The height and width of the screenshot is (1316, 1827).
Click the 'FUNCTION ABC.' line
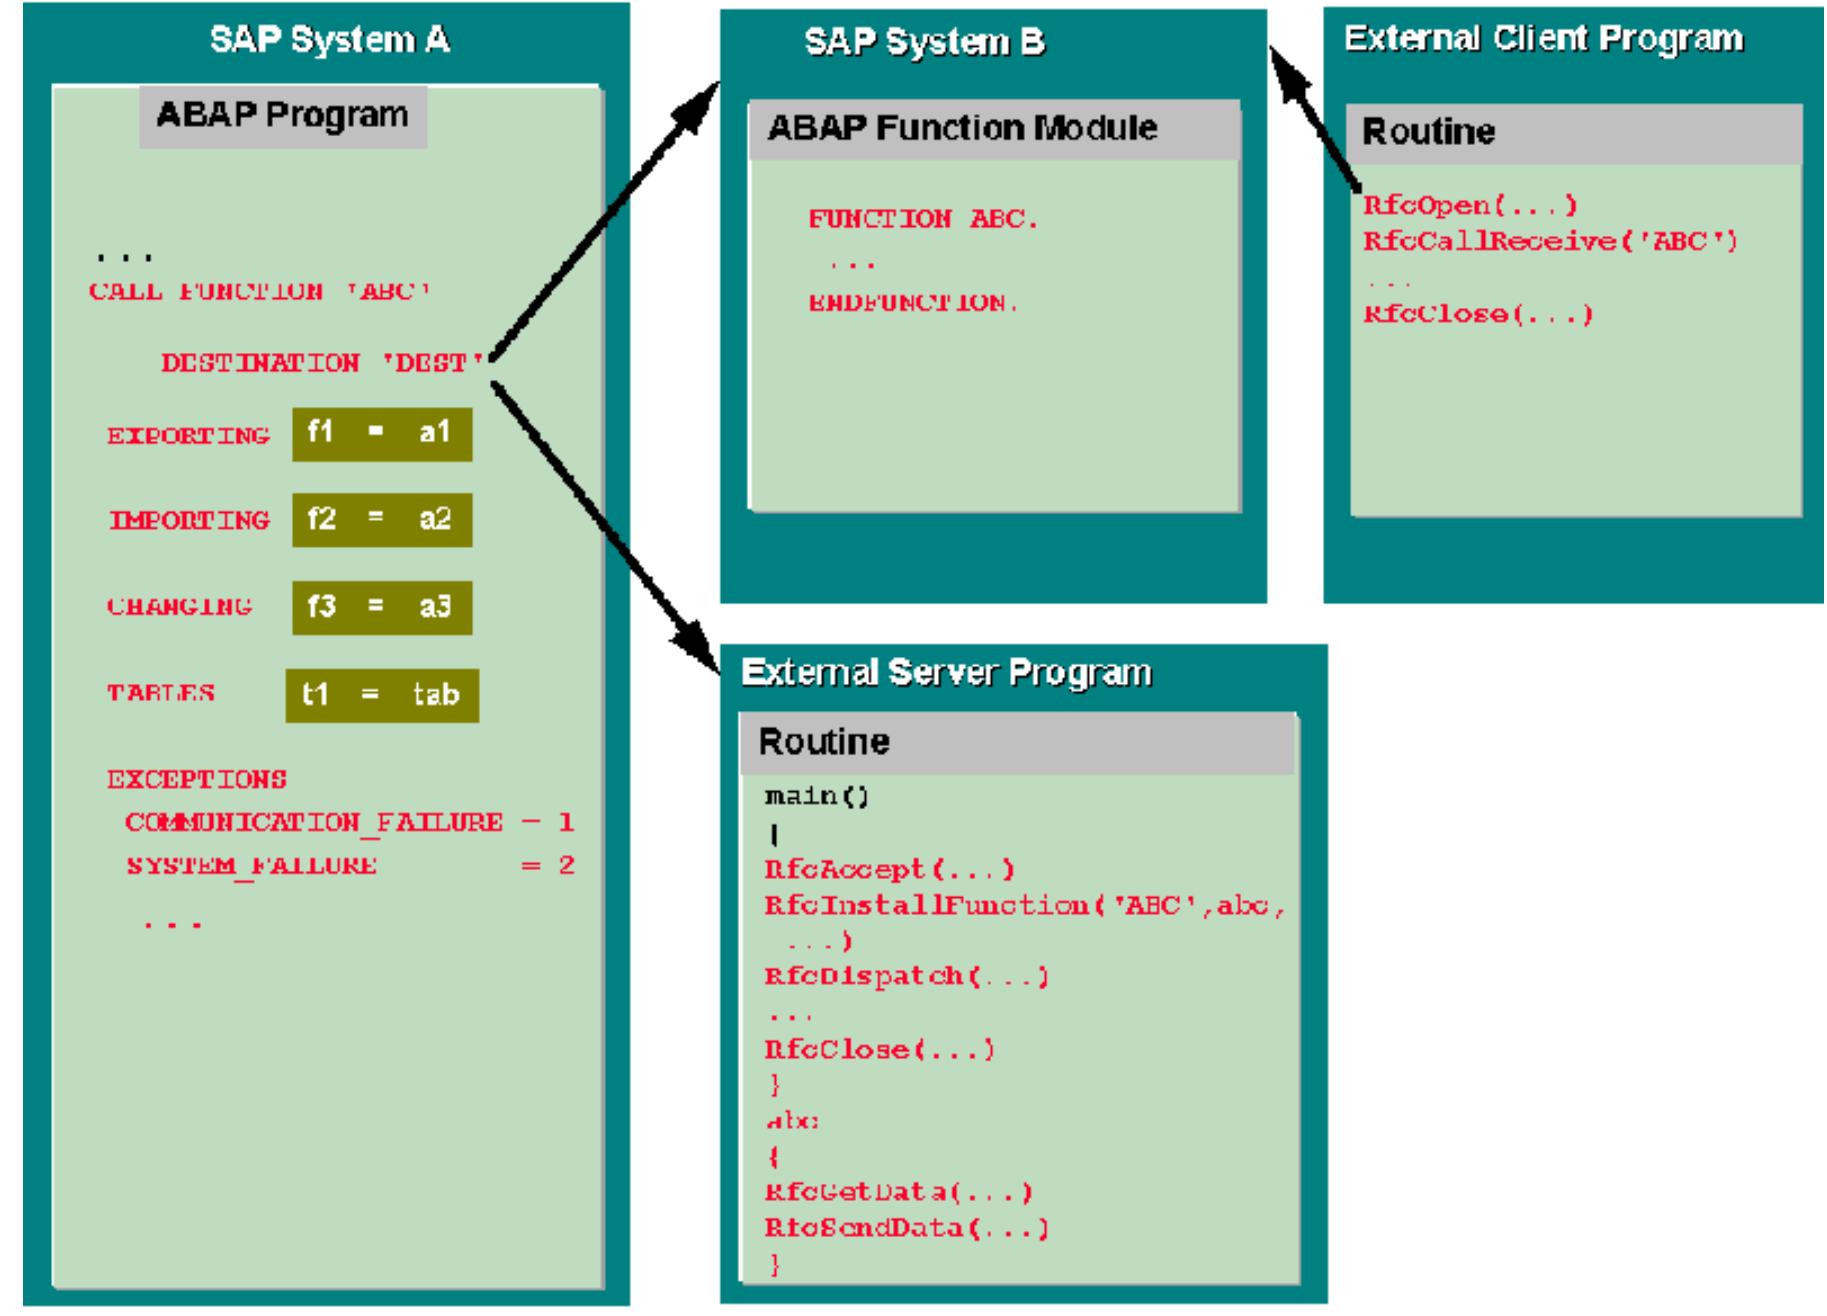coord(924,219)
